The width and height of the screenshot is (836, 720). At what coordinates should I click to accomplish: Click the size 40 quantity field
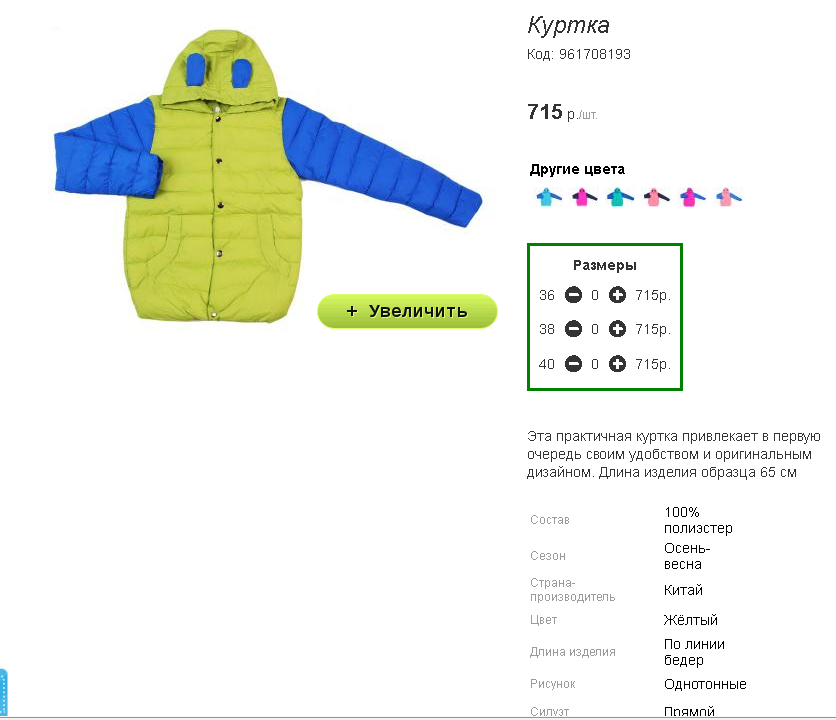point(595,364)
